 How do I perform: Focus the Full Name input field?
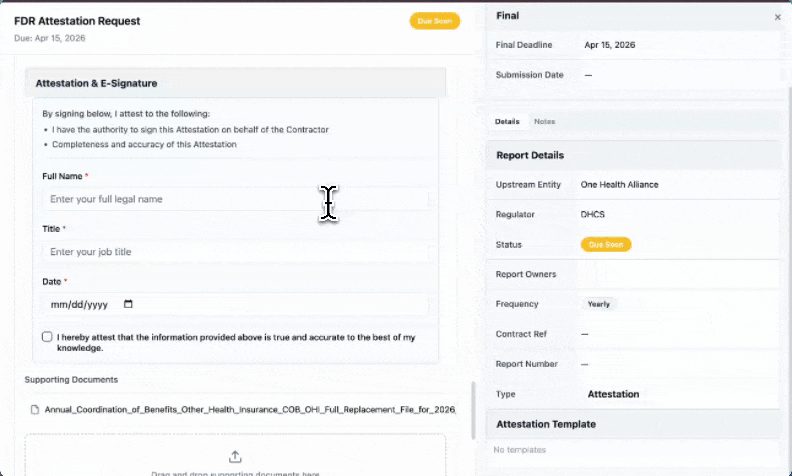(235, 199)
